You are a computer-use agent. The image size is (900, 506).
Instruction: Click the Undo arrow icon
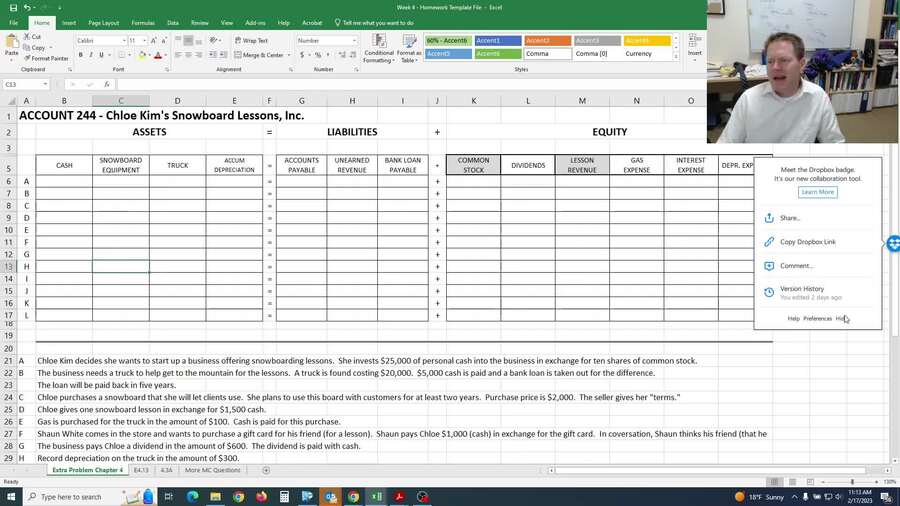click(x=27, y=7)
